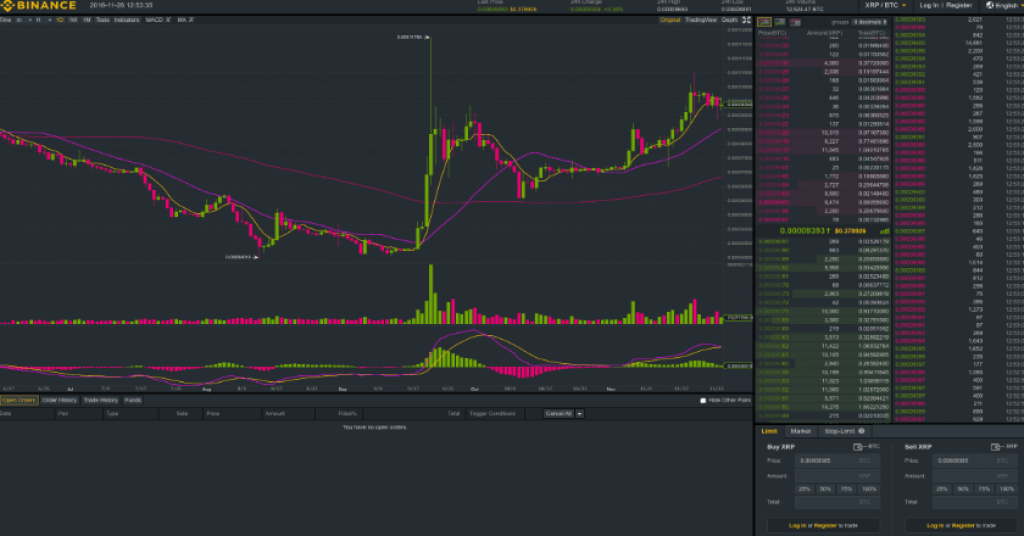1024x536 pixels.
Task: Toggle the Hide Other Pairs checkbox
Action: click(x=703, y=400)
